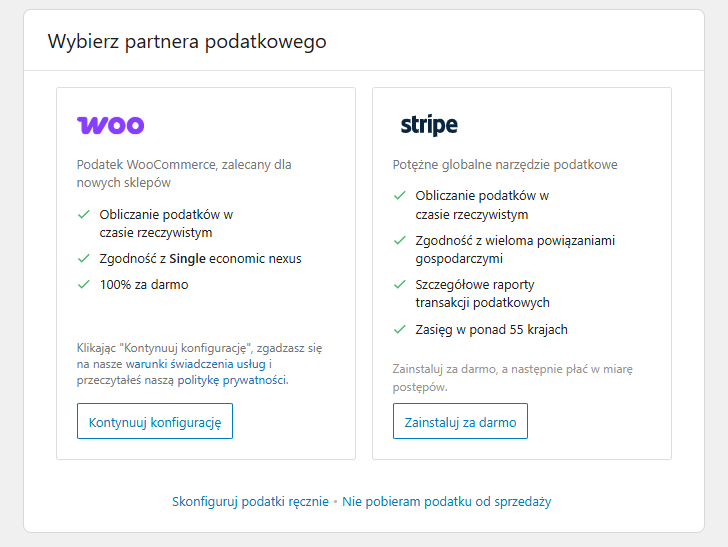Click the checkmark beside Stripe real-time tax calculation

click(x=399, y=196)
